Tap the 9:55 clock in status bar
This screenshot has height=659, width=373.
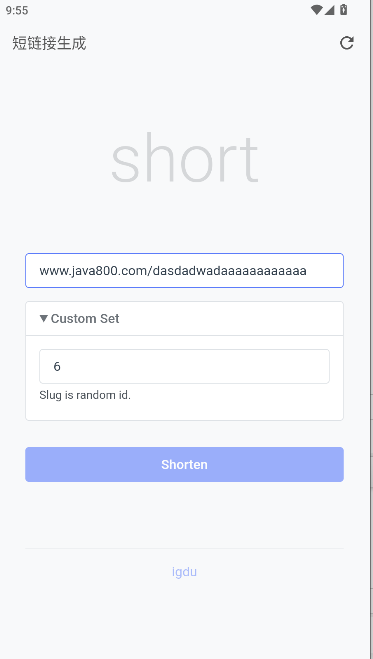click(17, 10)
